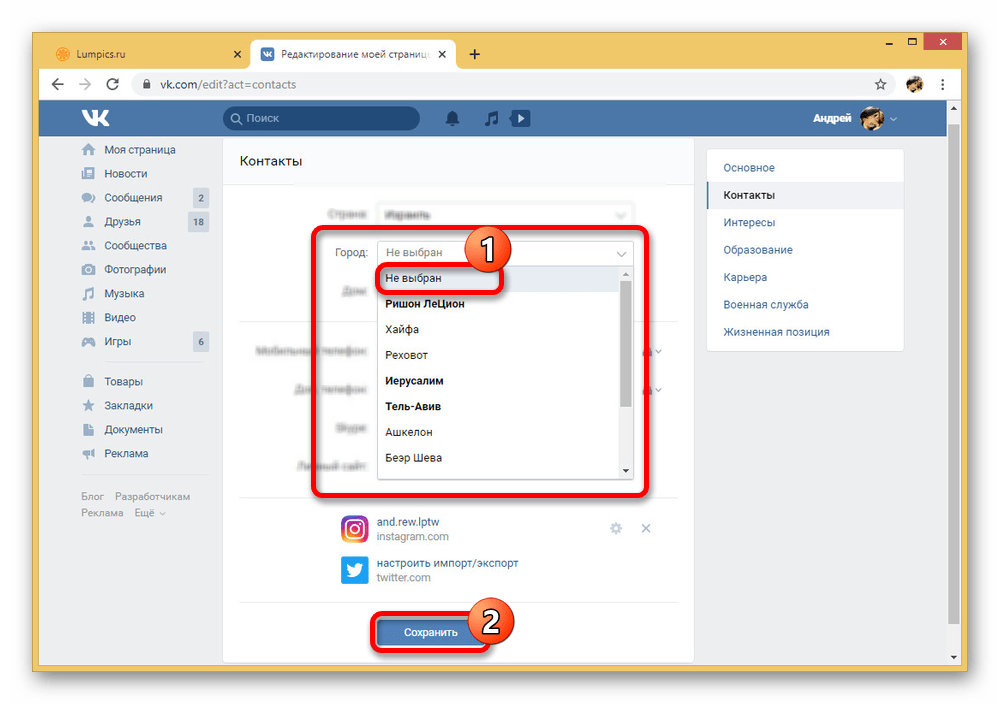Select Хайфа in city list
The height and width of the screenshot is (704, 1000).
point(498,329)
